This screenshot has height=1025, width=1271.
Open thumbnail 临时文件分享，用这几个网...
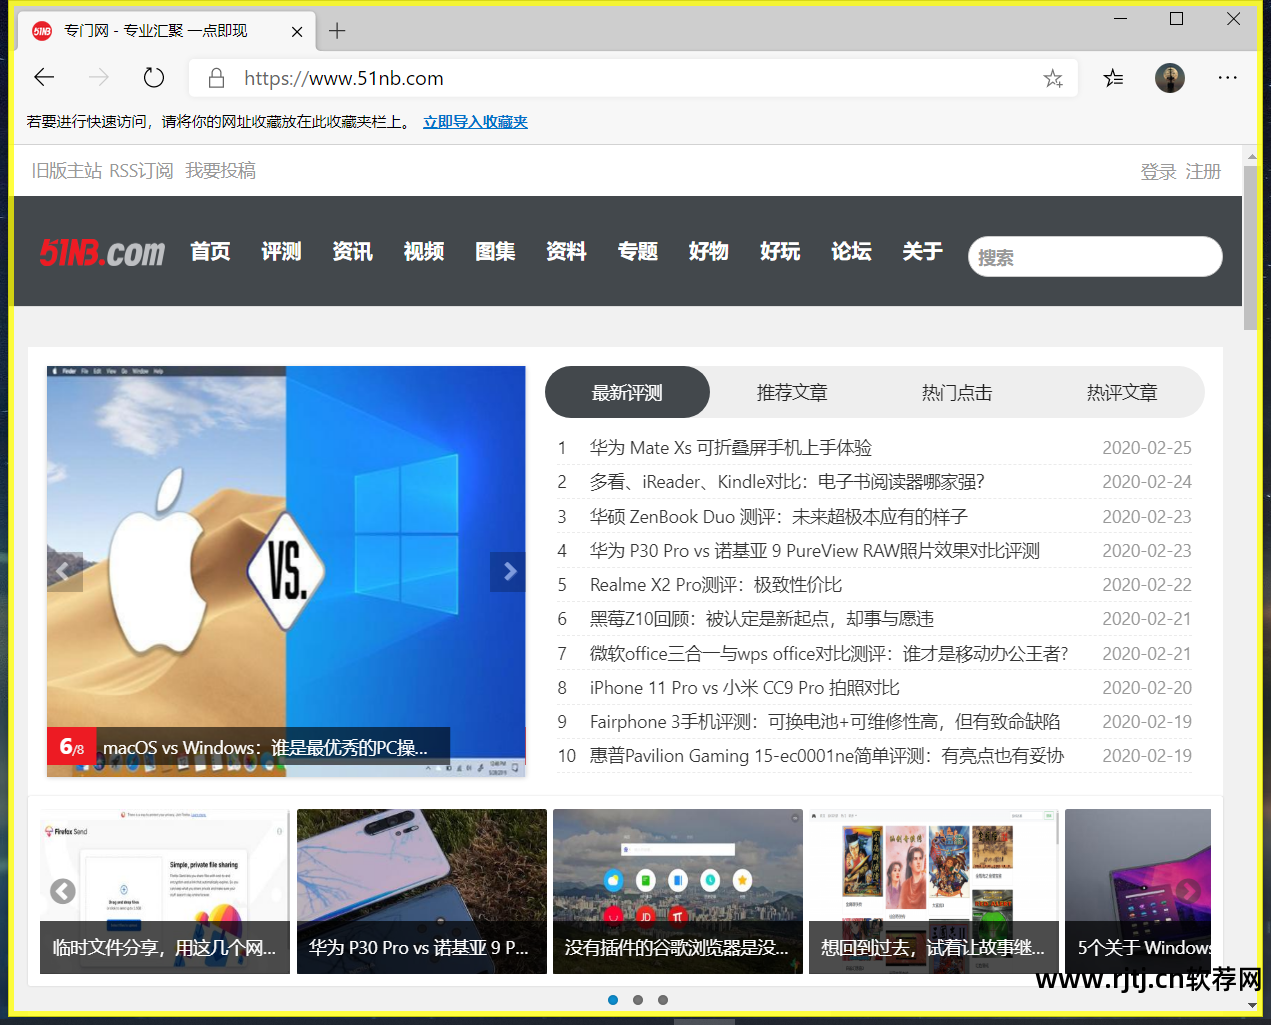click(165, 891)
